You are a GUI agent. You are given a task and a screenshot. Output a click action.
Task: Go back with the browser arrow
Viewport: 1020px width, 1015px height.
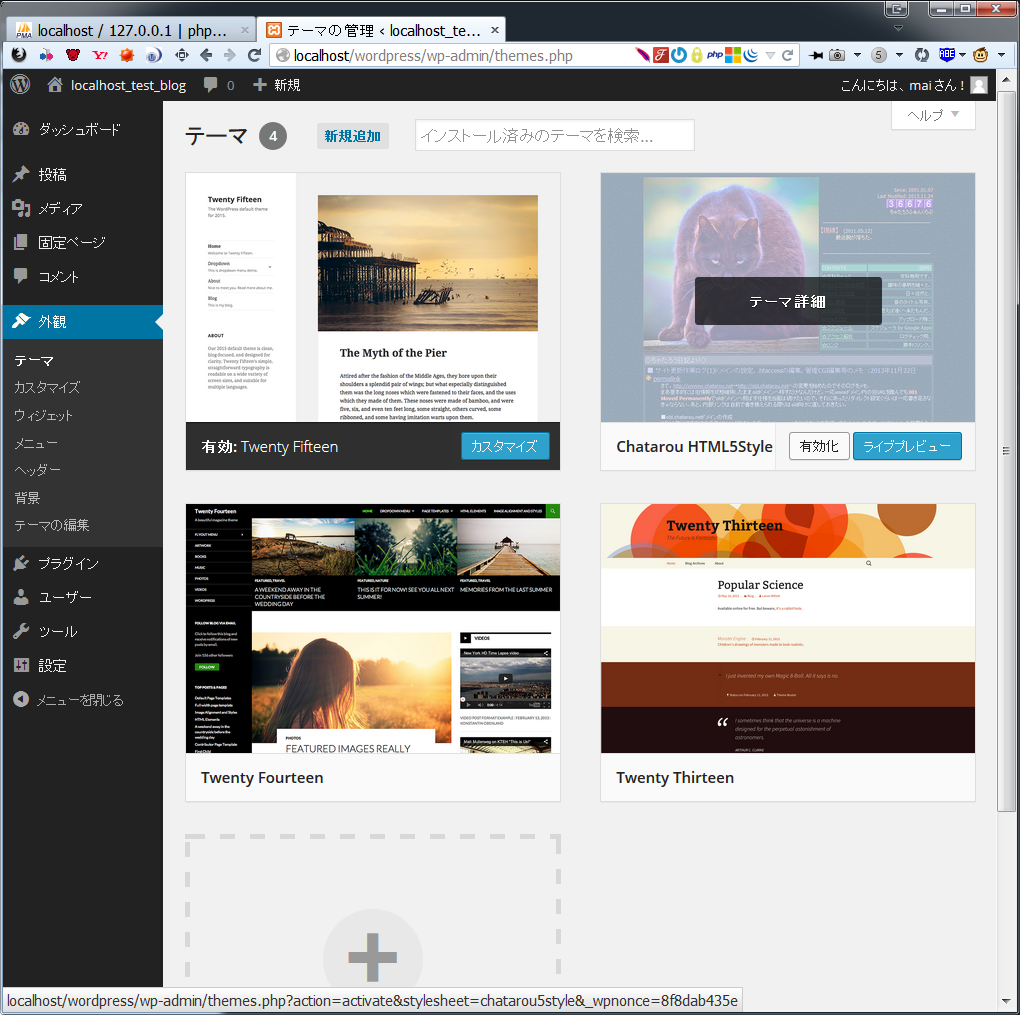[206, 55]
